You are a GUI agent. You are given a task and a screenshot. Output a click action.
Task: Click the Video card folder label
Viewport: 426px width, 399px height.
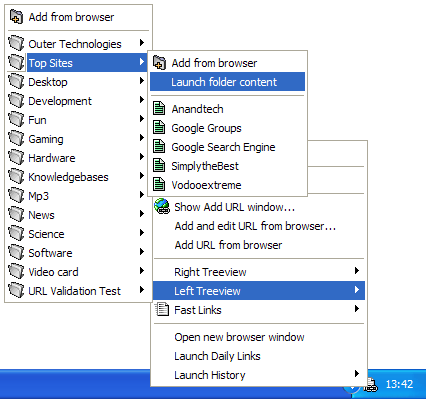click(53, 272)
